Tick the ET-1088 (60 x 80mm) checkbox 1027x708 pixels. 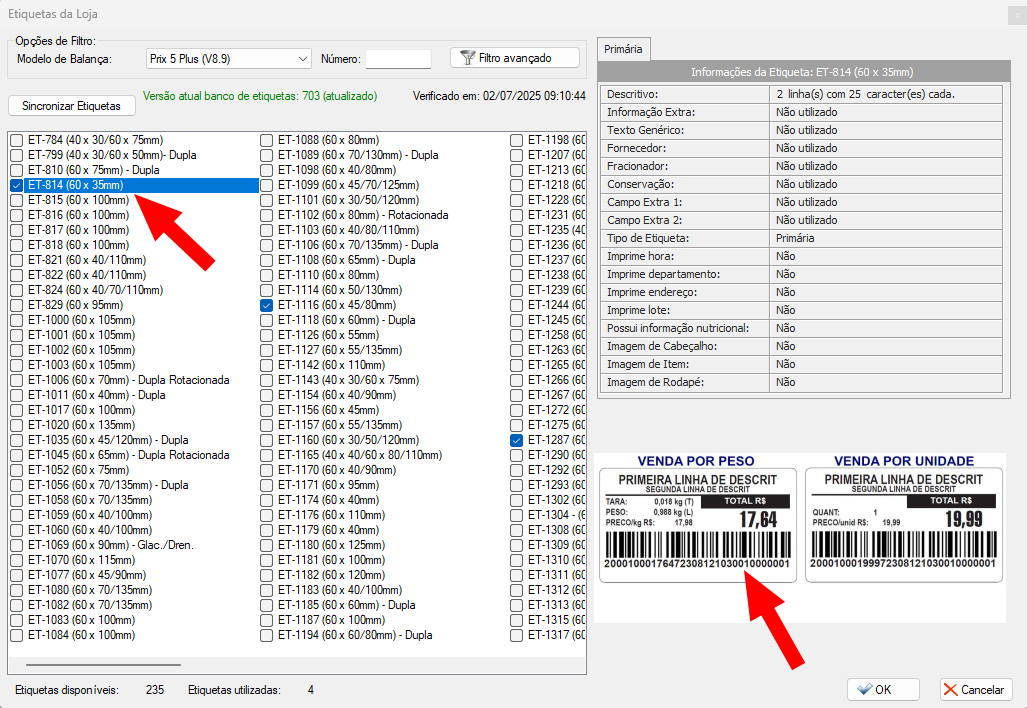[266, 140]
